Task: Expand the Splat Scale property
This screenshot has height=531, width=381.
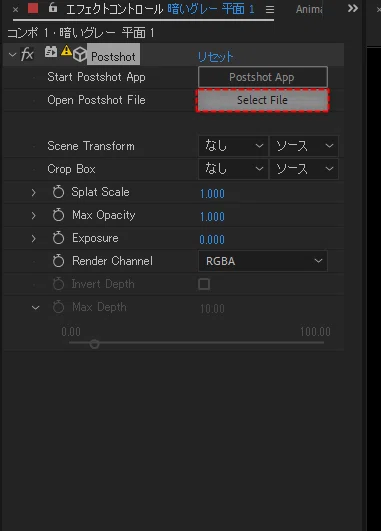Action: [34, 193]
